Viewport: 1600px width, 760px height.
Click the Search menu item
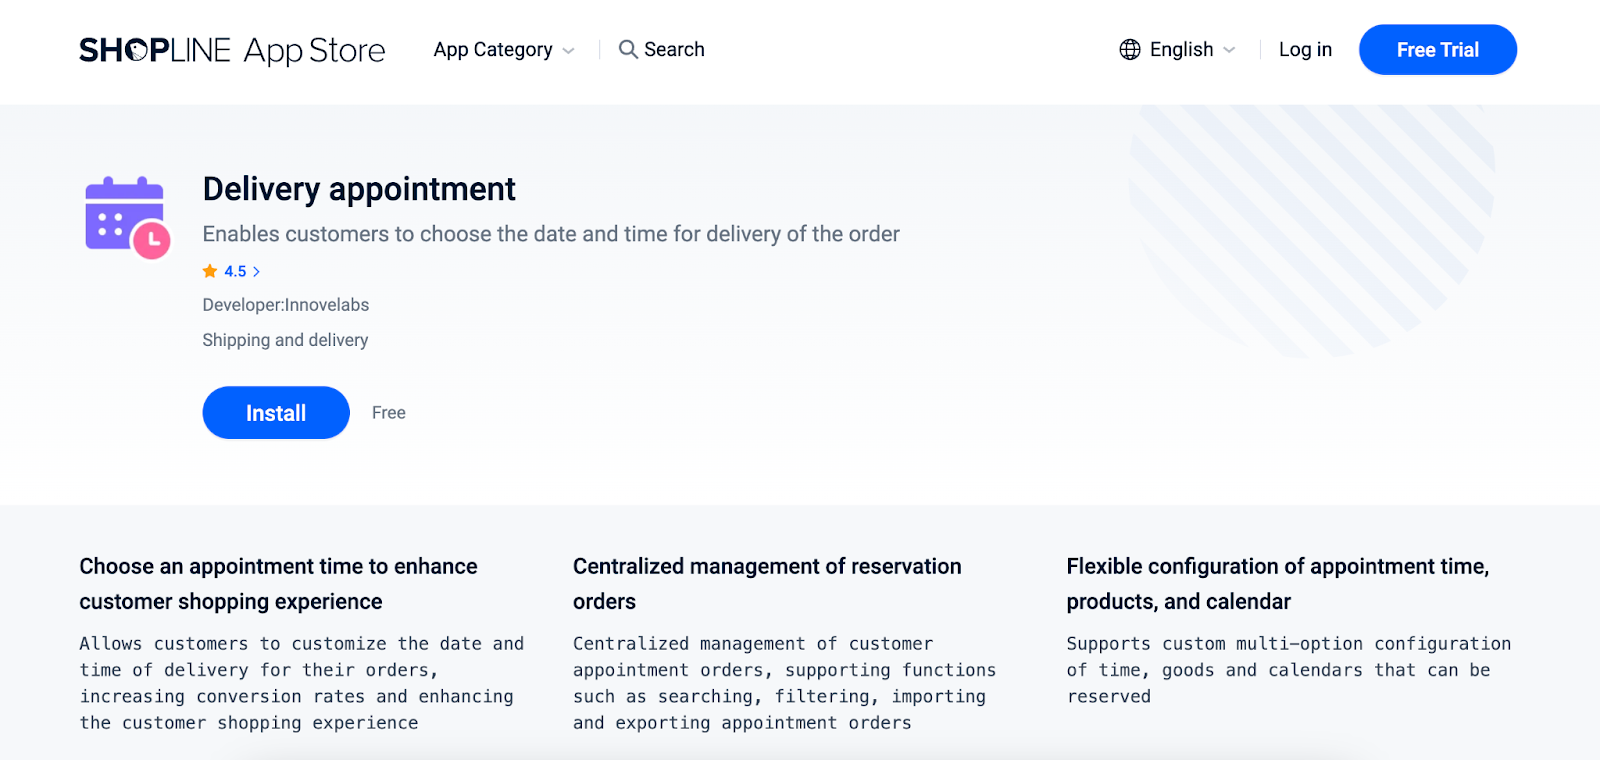pyautogui.click(x=674, y=50)
